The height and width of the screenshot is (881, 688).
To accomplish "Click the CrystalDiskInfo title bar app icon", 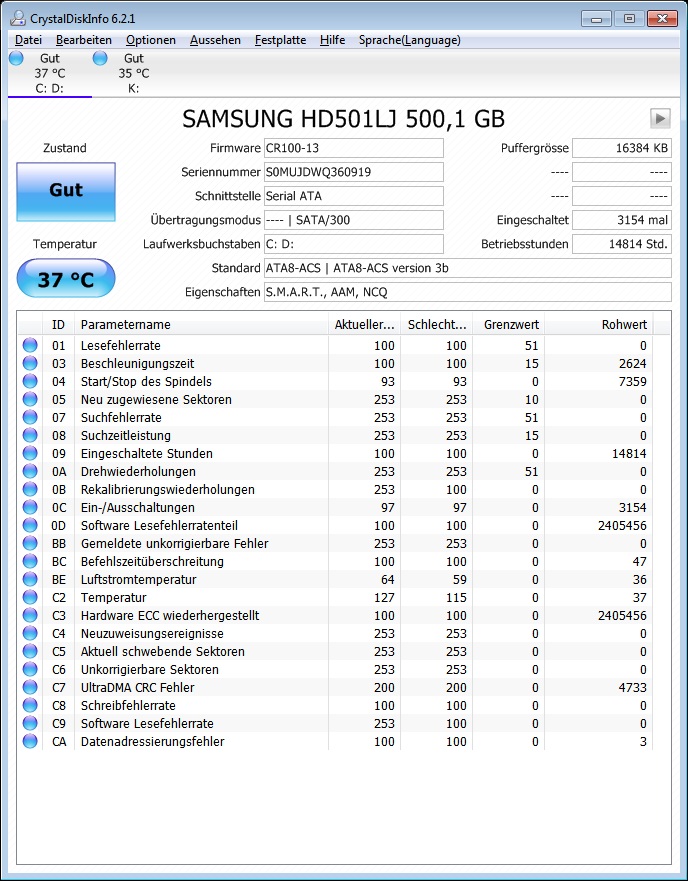I will point(17,19).
